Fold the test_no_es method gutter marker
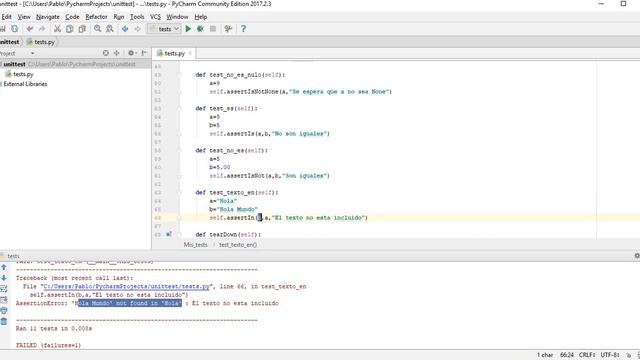The height and width of the screenshot is (360, 640). [x=179, y=151]
